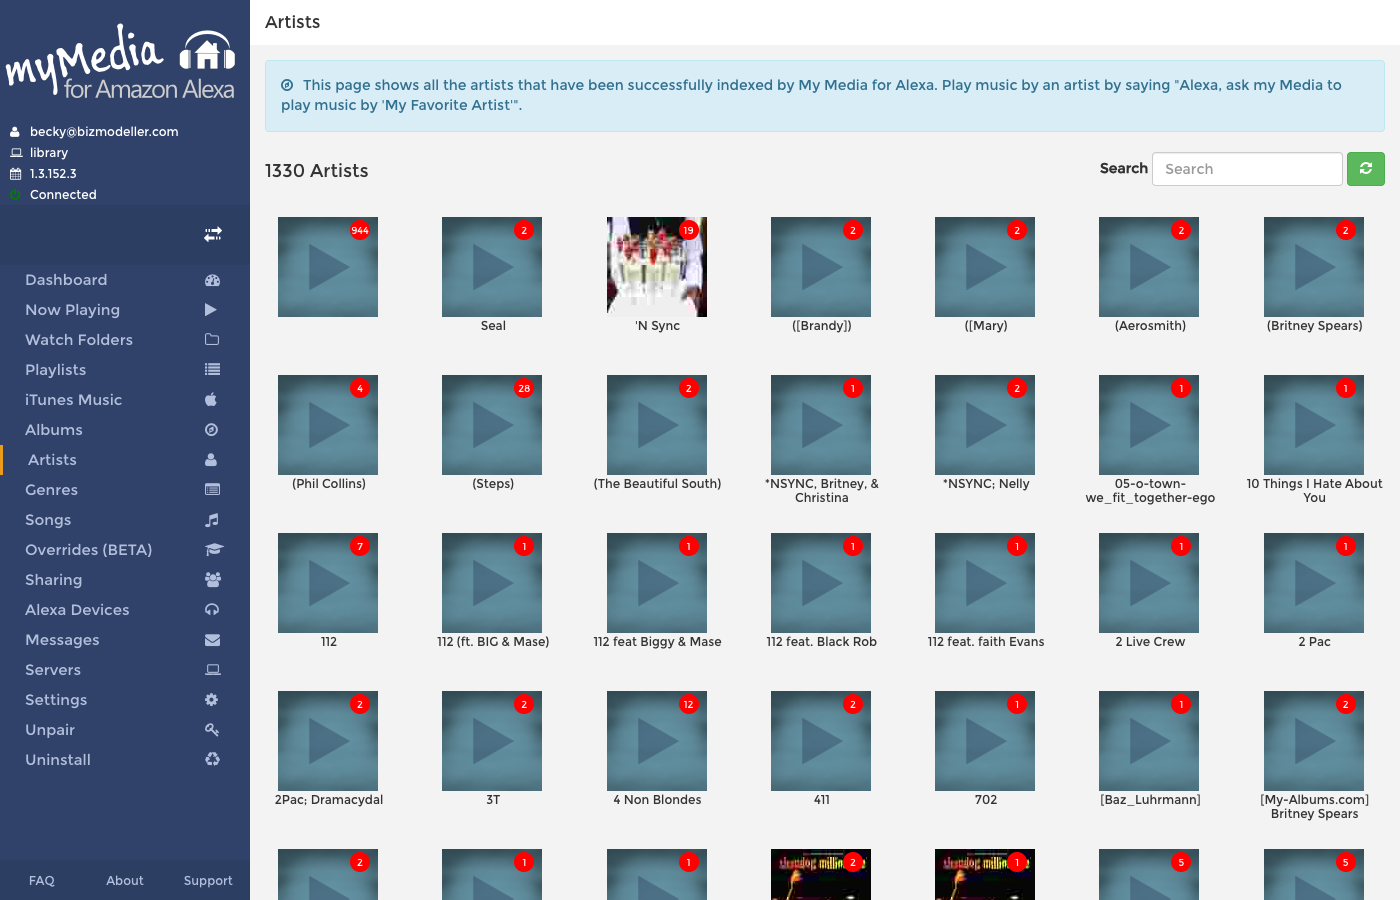
Task: Open the Dashboard gauge icon
Action: click(x=212, y=280)
